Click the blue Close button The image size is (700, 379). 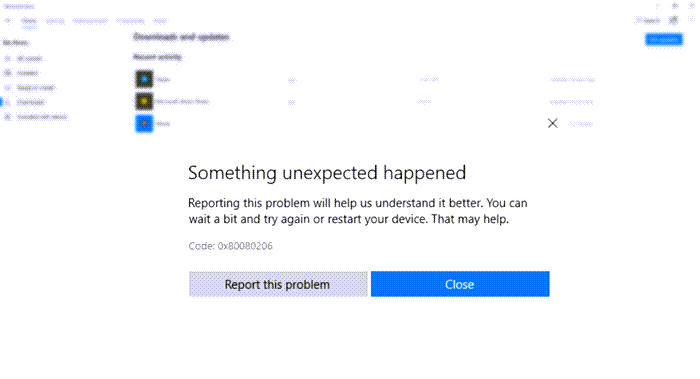tap(460, 284)
